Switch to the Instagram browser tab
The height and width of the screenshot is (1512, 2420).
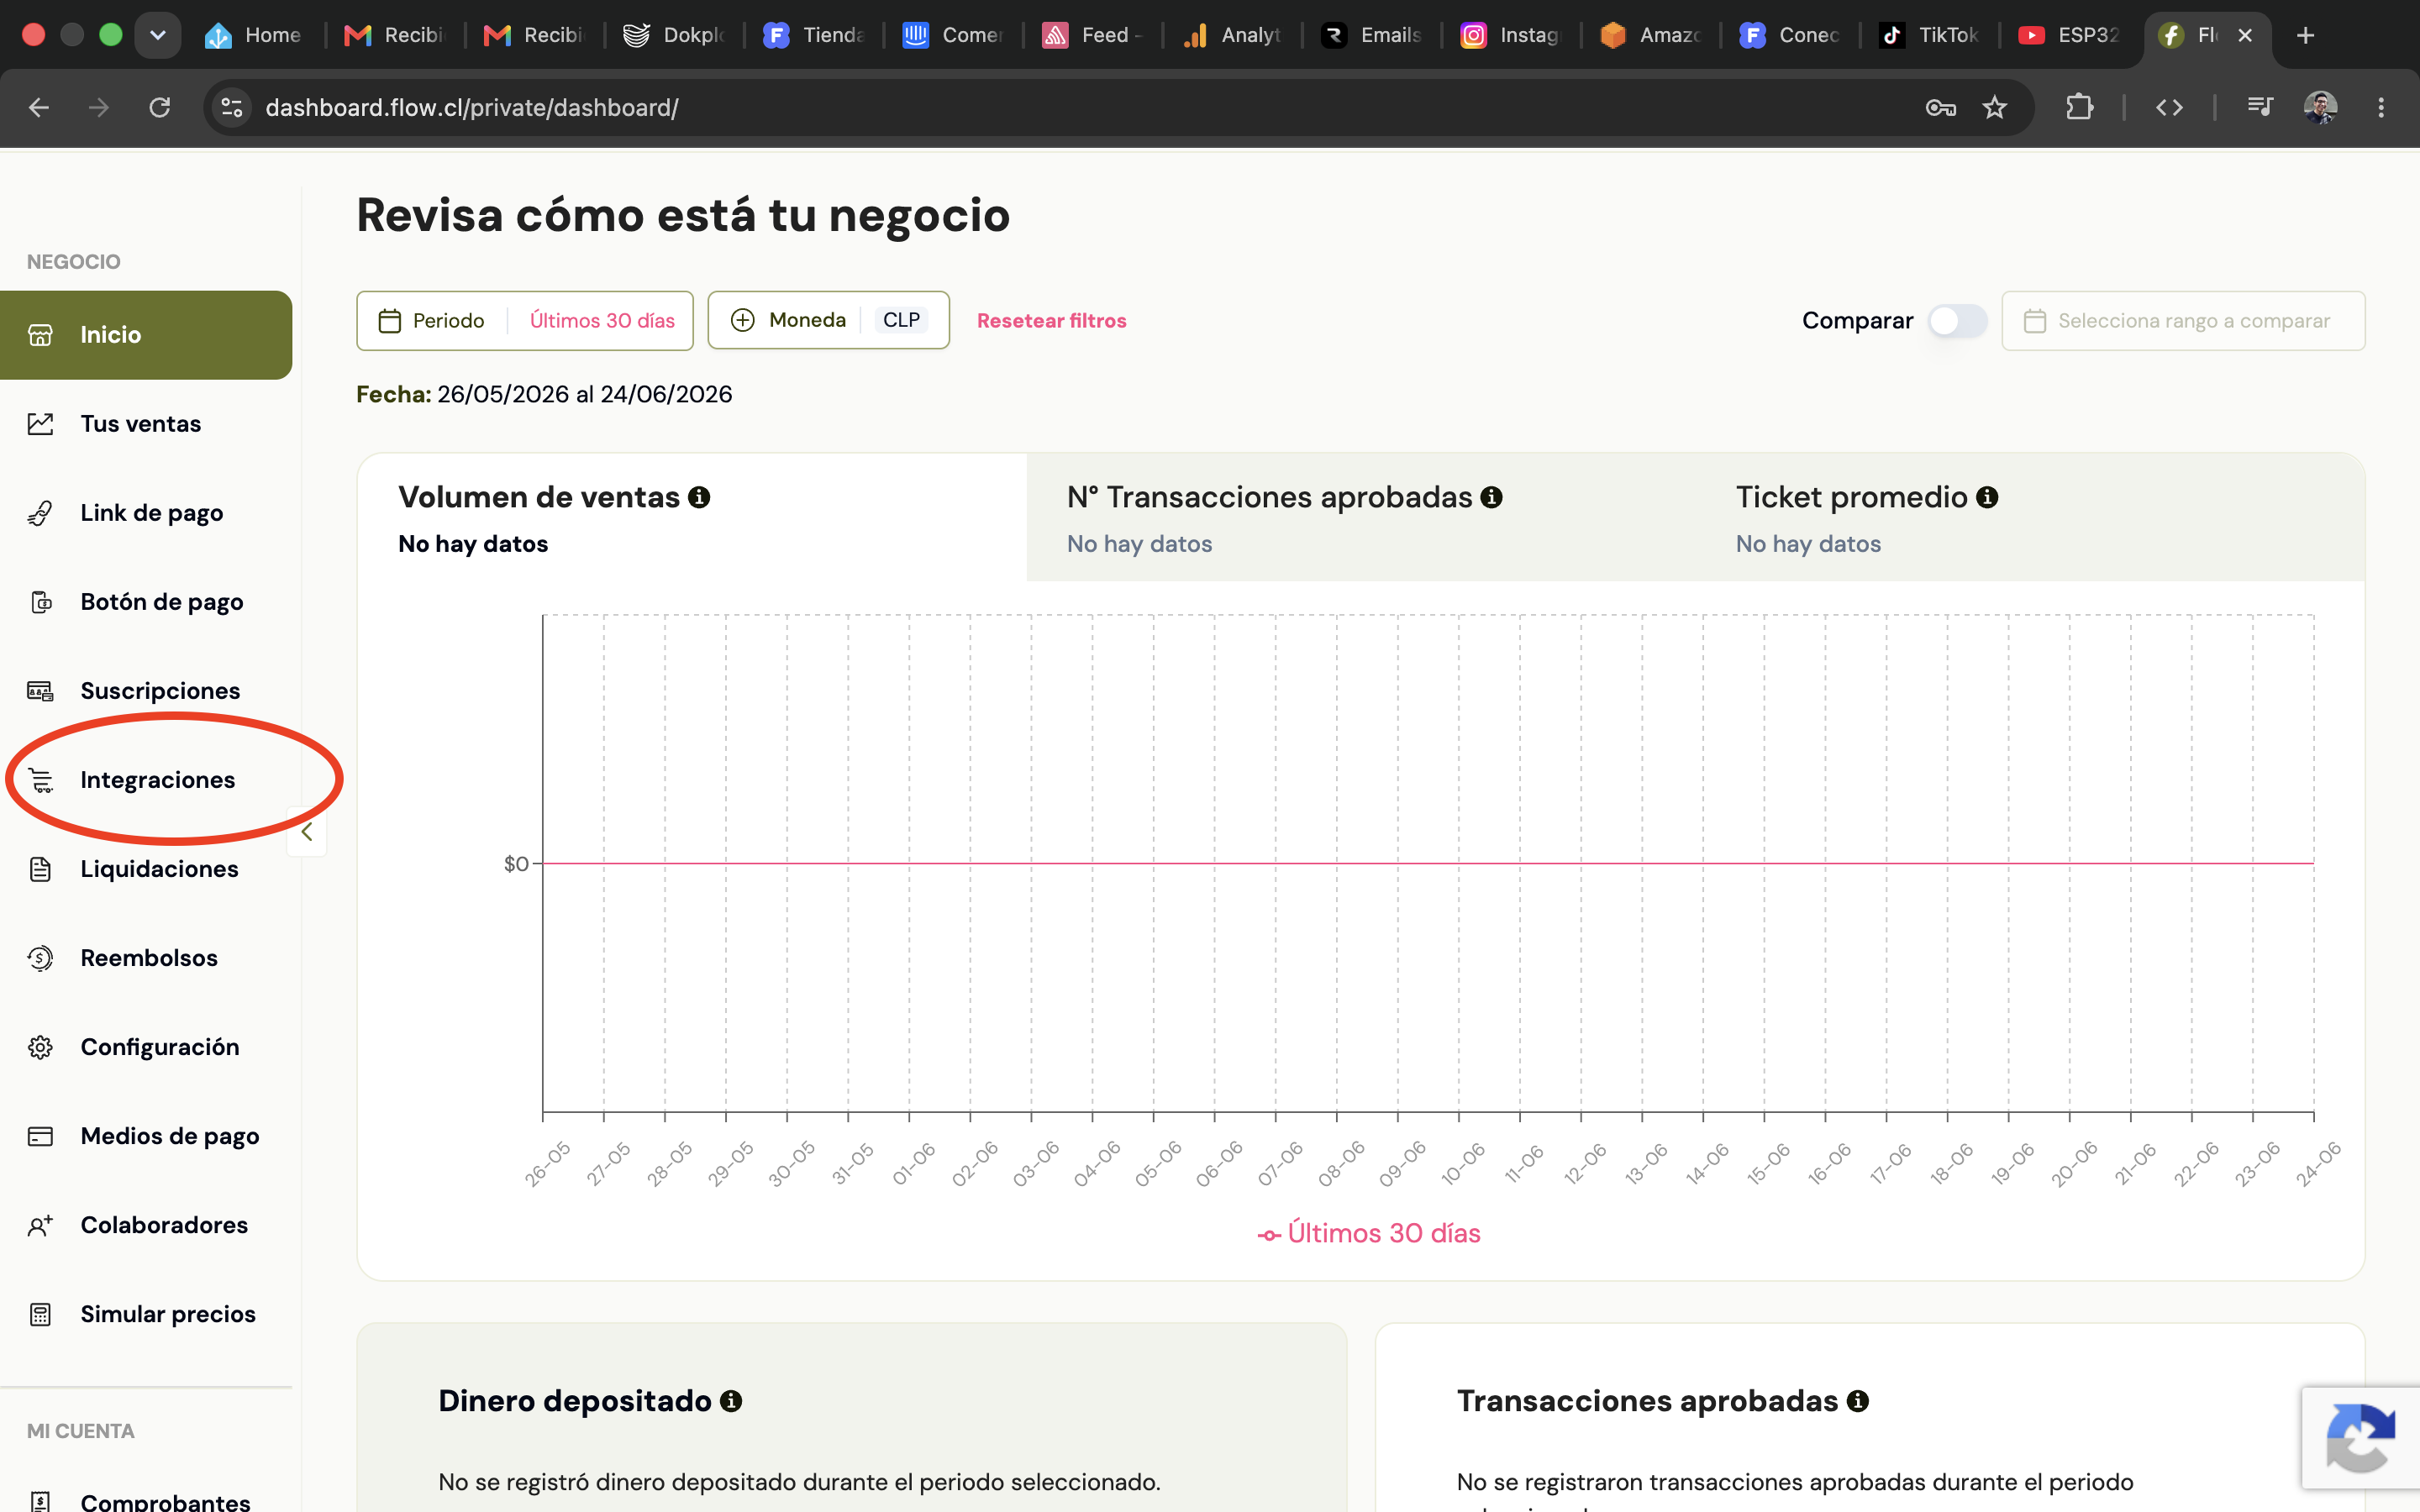pos(1511,35)
